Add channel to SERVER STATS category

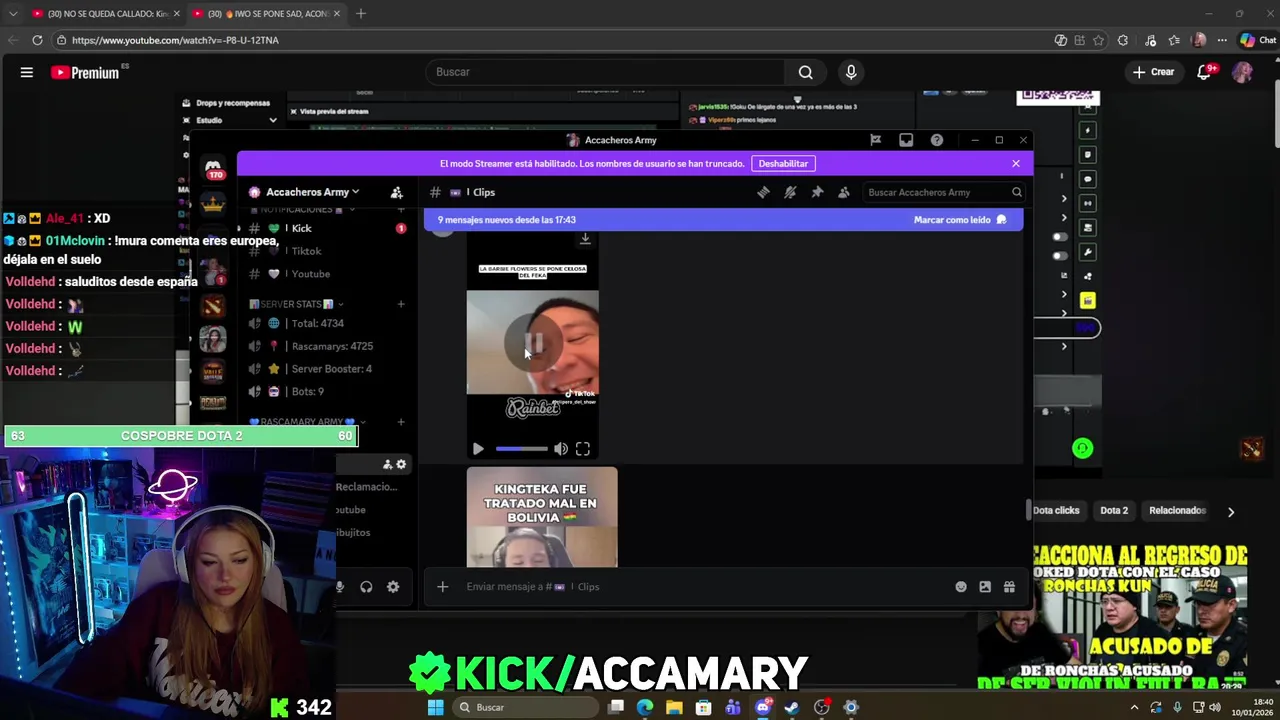pos(401,304)
